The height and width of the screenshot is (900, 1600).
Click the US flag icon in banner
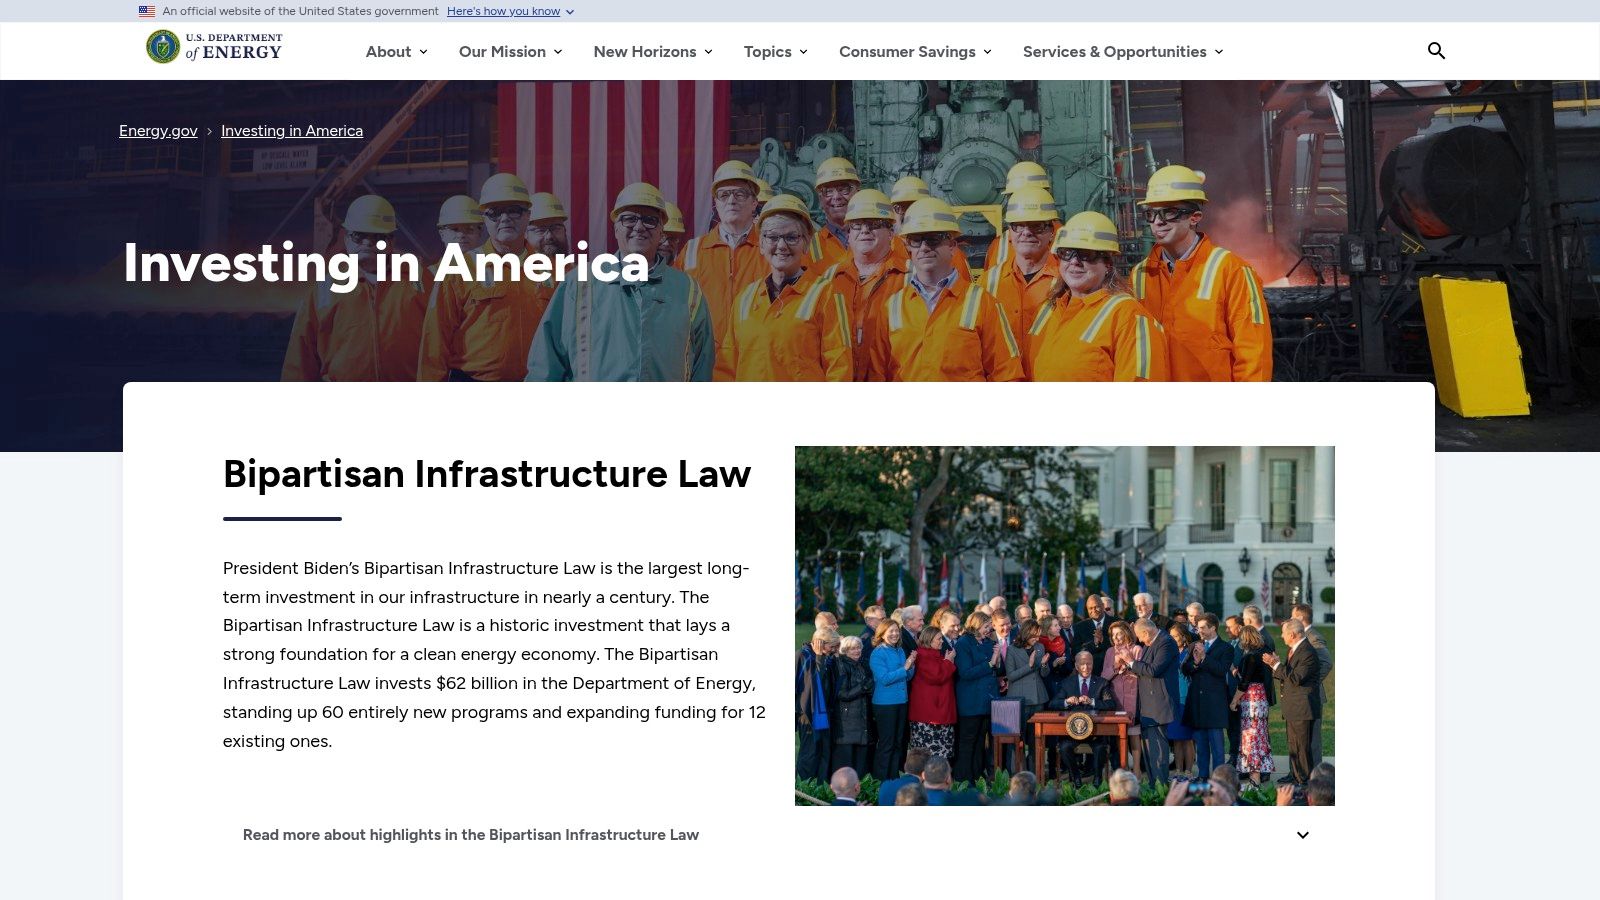147,11
